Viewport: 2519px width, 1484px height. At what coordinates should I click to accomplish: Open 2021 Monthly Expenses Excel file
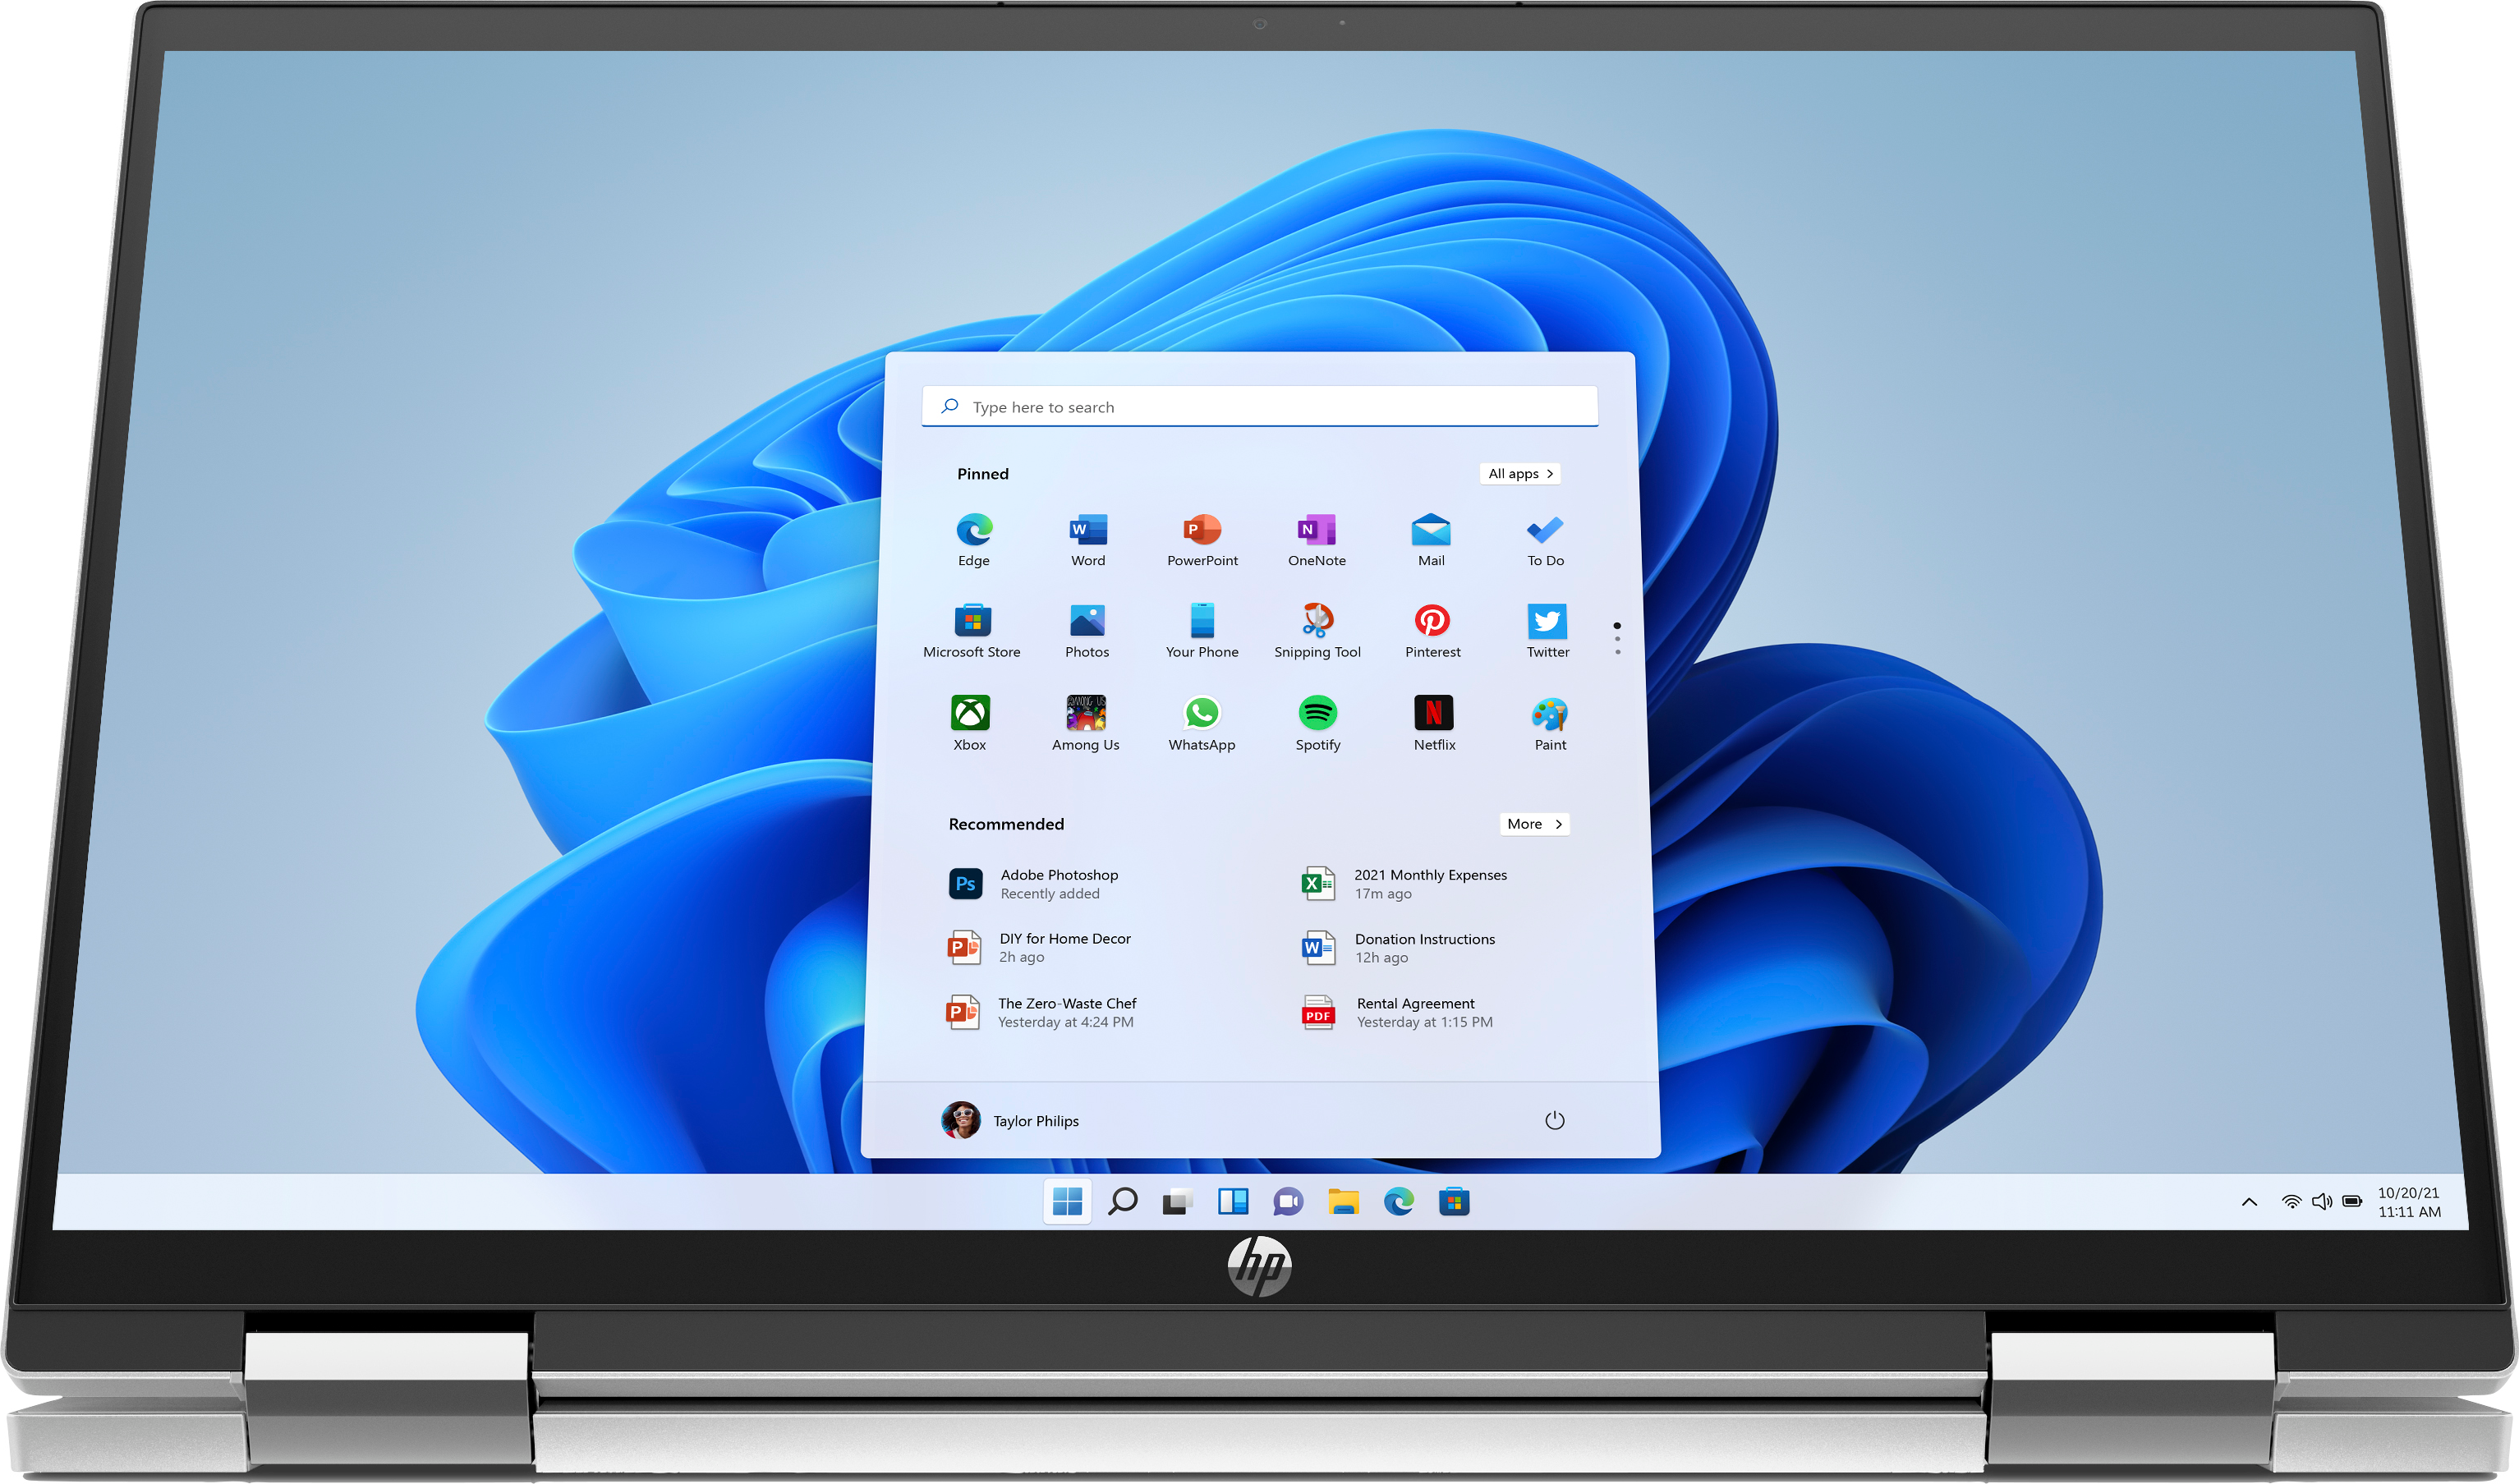1413,881
